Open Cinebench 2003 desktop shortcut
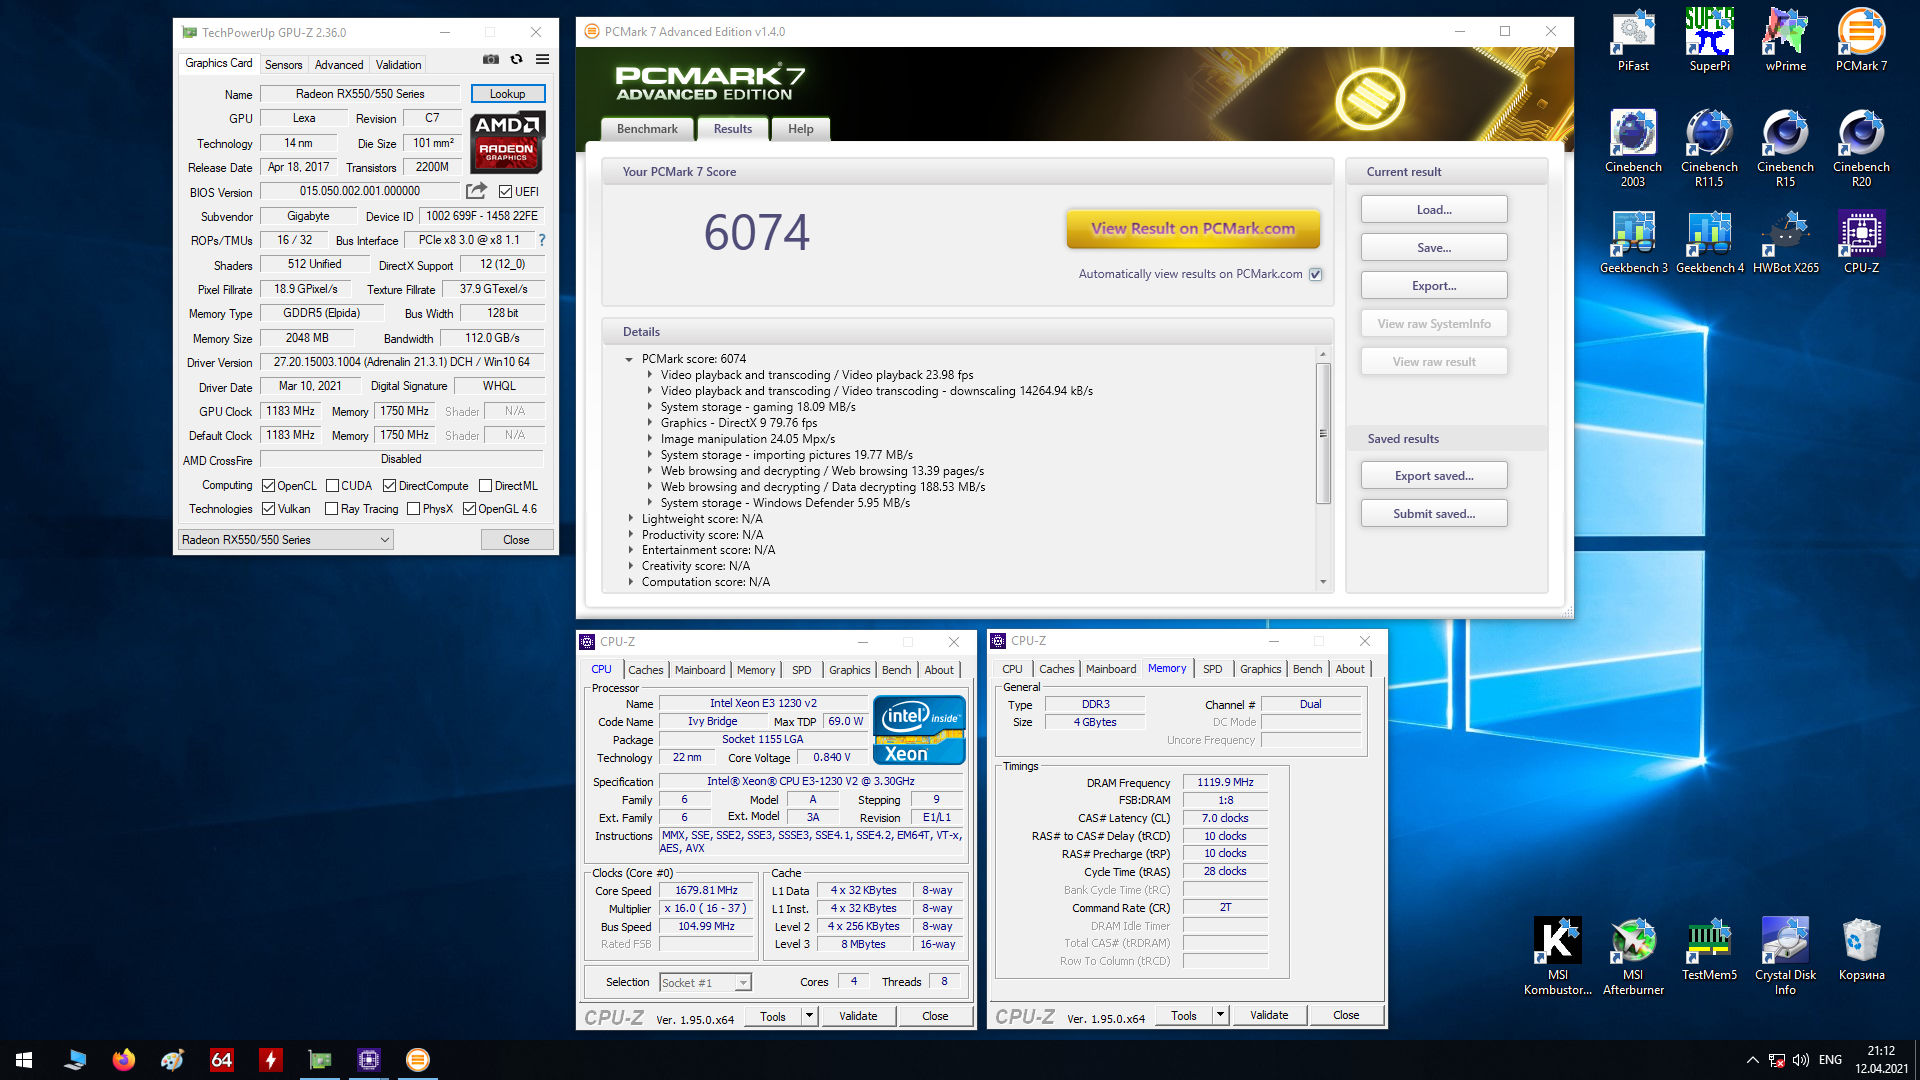Image resolution: width=1920 pixels, height=1080 pixels. [1633, 149]
